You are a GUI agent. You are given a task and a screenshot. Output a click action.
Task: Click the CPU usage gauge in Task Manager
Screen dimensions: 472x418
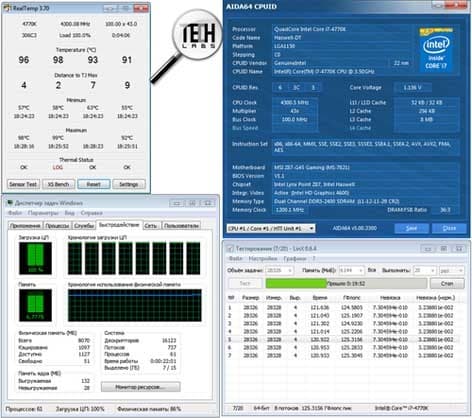tap(35, 258)
